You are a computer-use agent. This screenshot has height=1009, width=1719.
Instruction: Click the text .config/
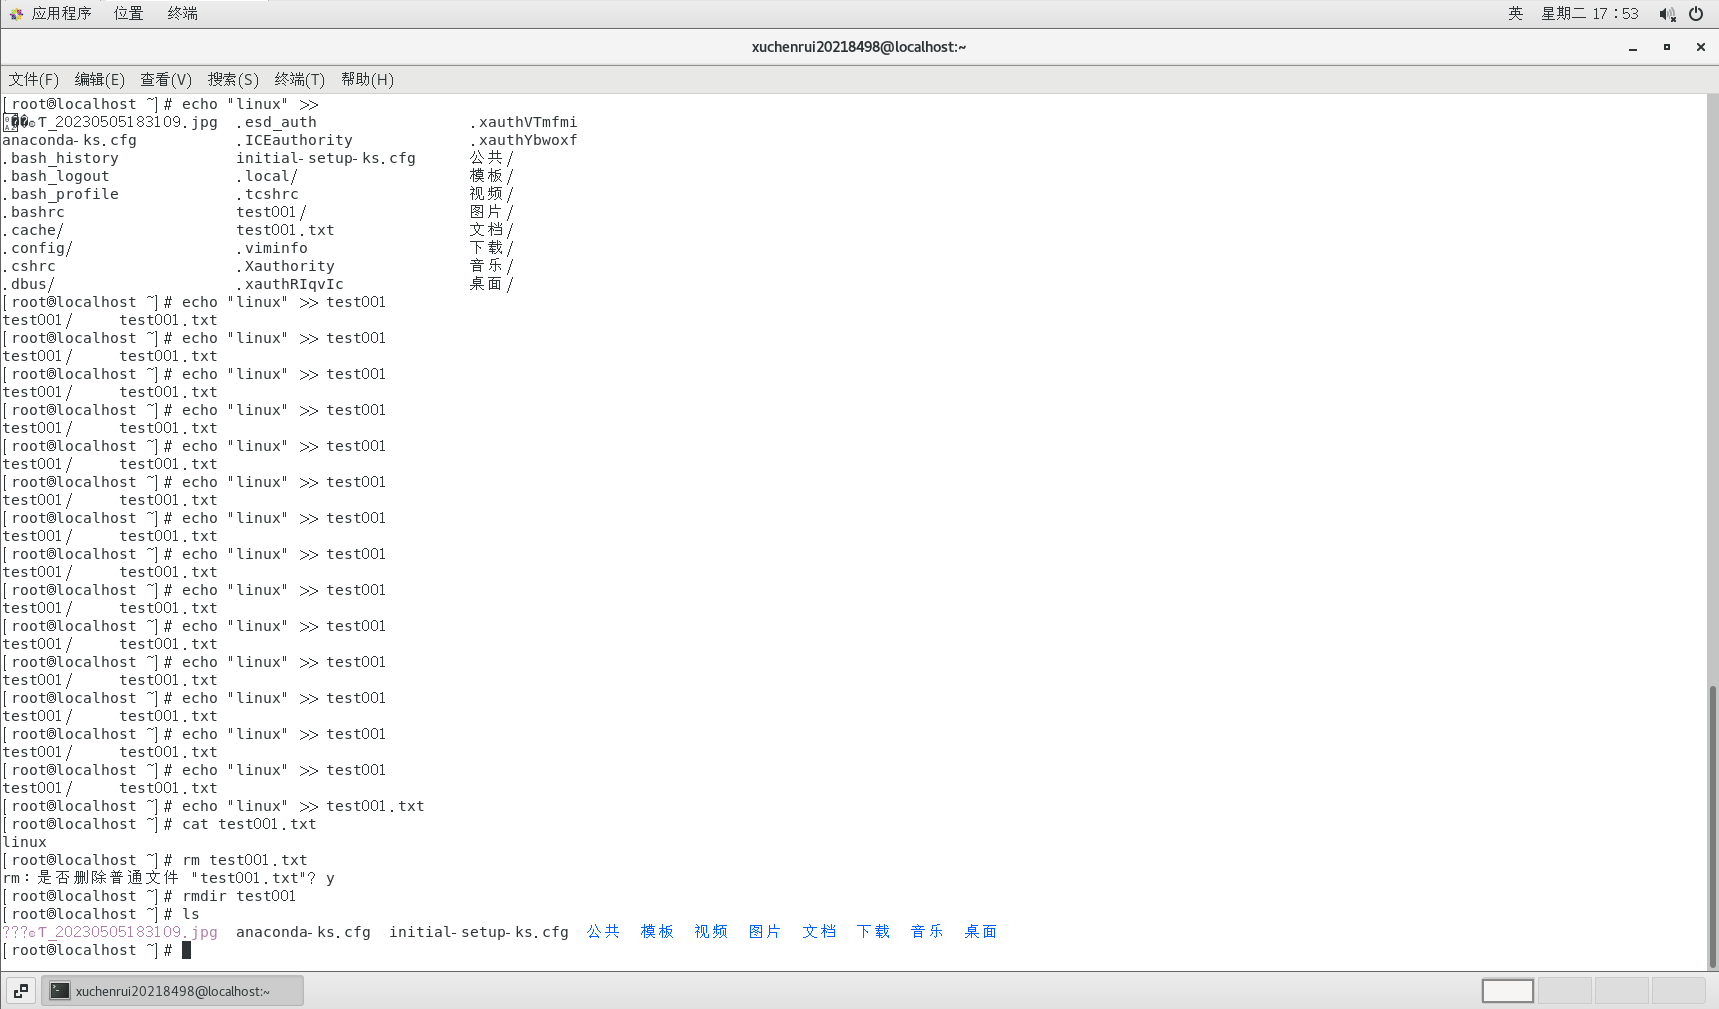click(37, 248)
